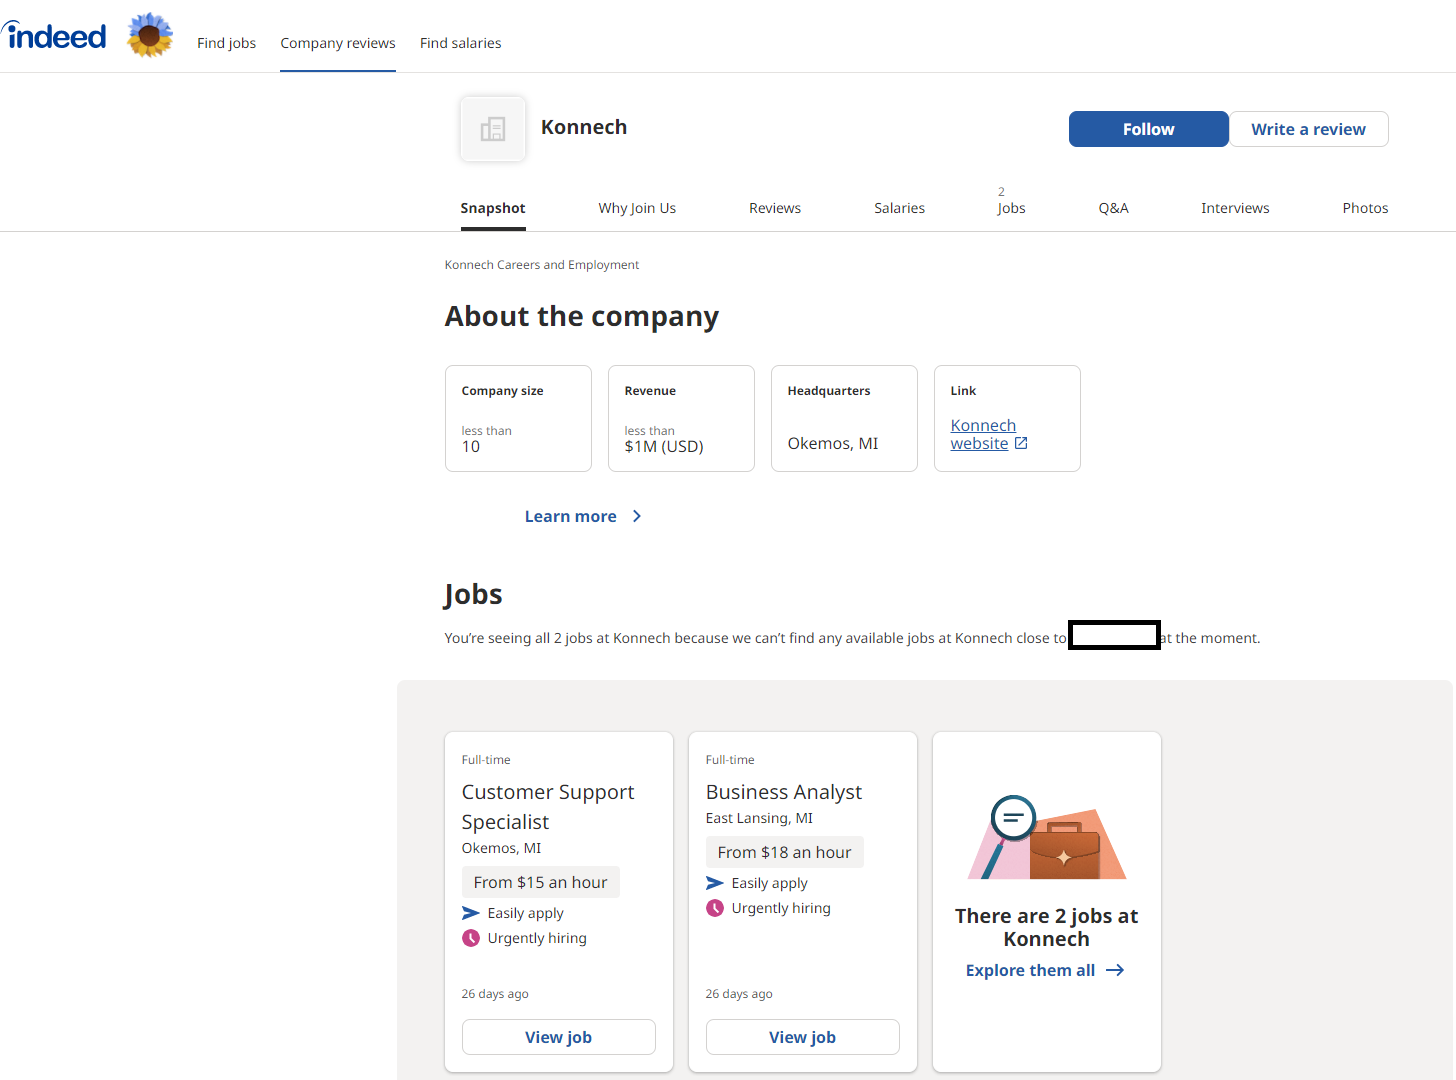Switch to the Why Join Us tab
Screen dimensions: 1456x1080
coord(637,208)
